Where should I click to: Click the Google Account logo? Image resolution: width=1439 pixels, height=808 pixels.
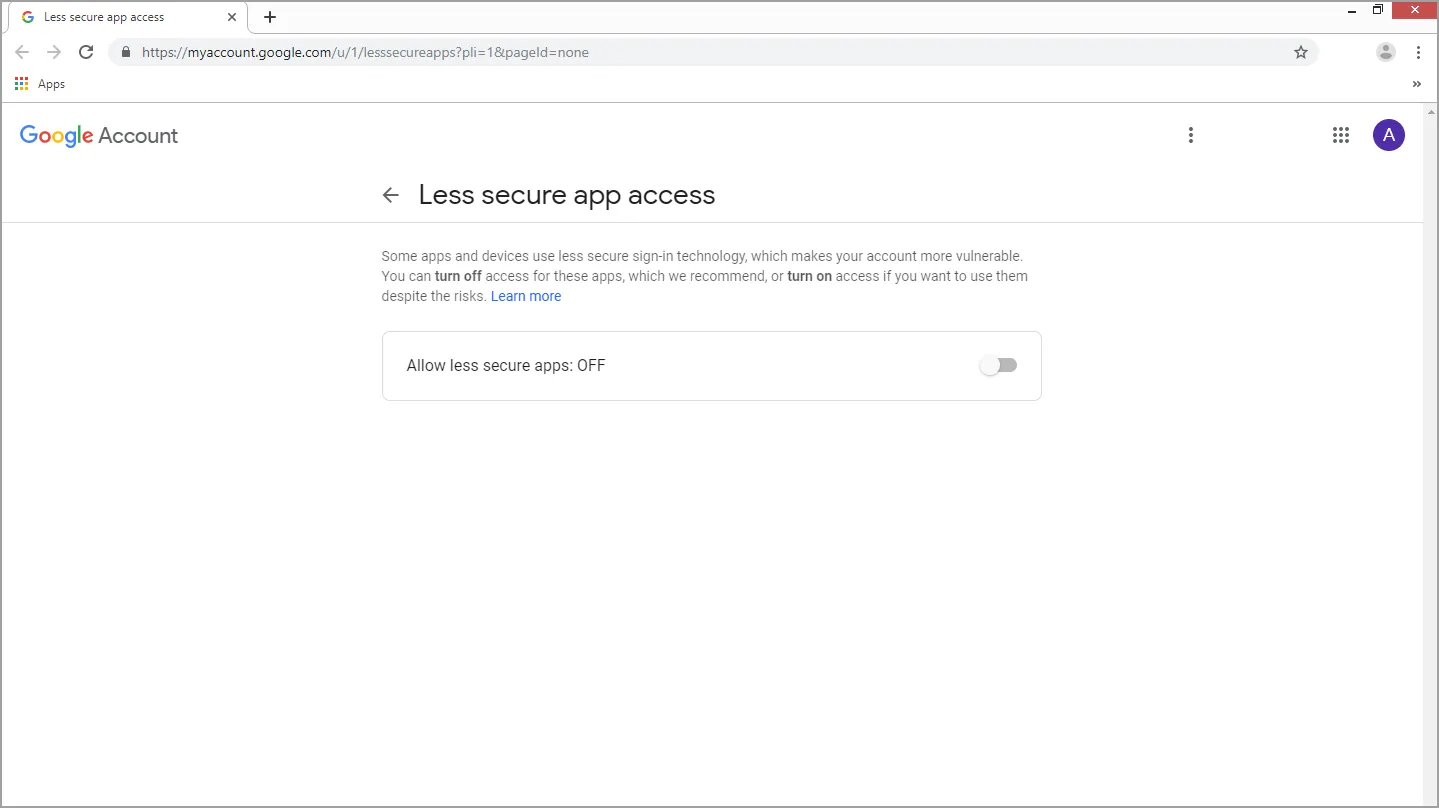[98, 135]
